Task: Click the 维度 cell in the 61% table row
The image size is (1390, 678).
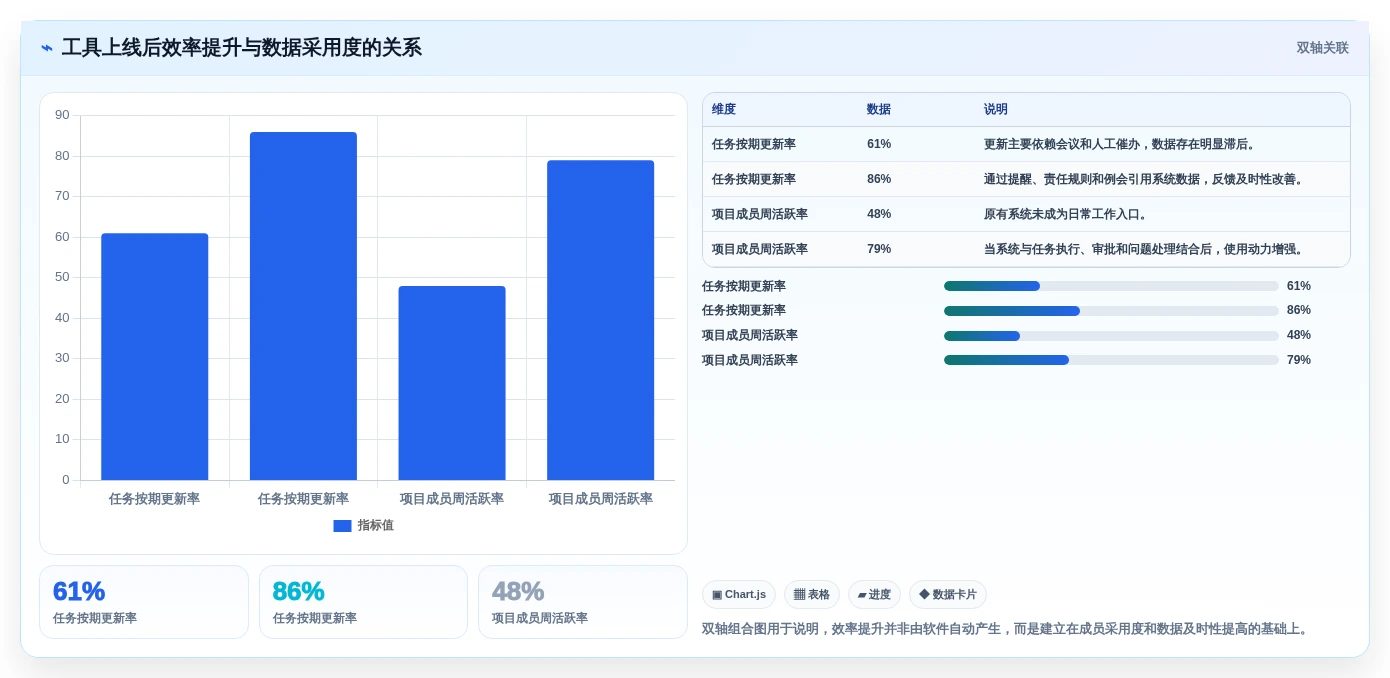Action: tap(754, 144)
